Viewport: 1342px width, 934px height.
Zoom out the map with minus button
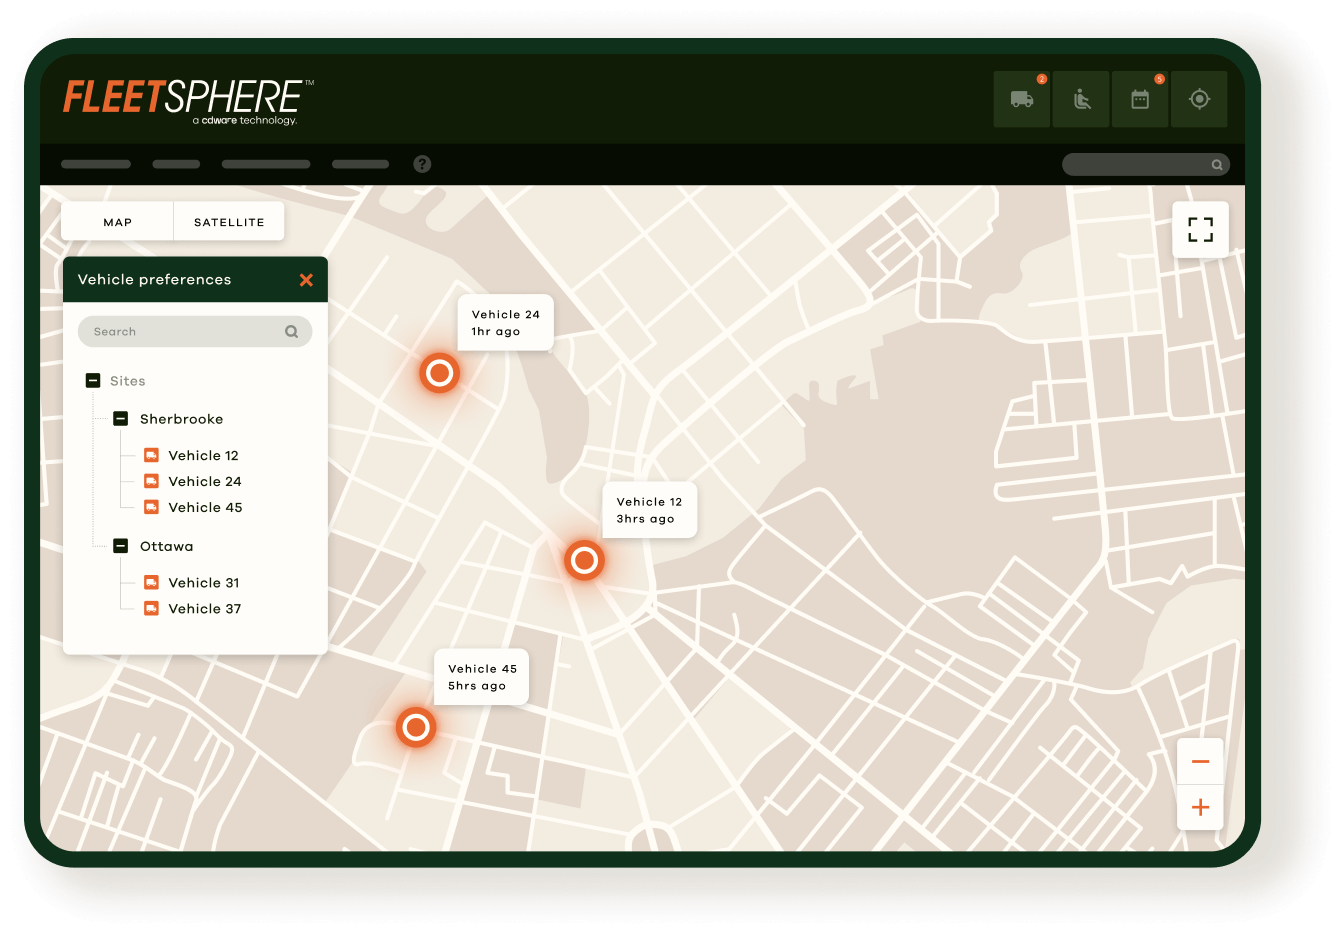[x=1200, y=761]
